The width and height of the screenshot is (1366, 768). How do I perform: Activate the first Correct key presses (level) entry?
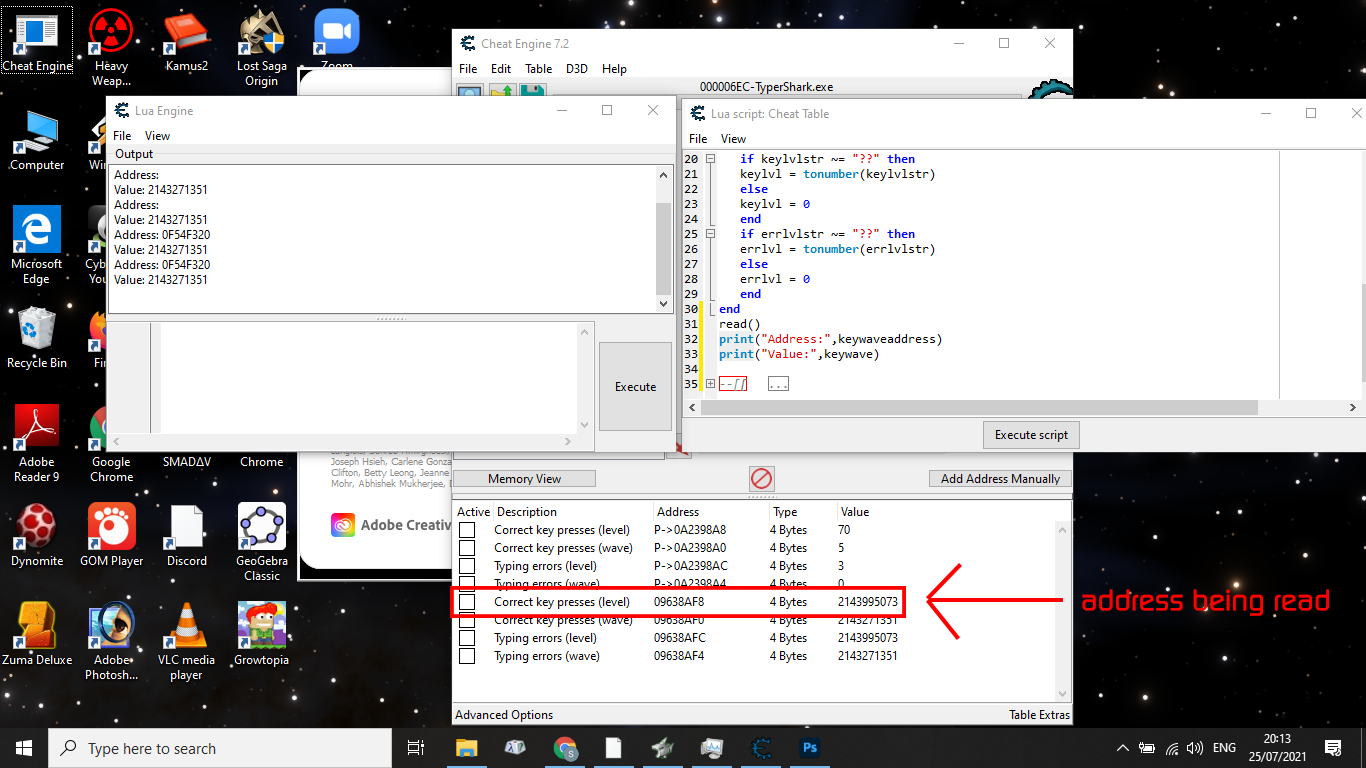coord(467,530)
